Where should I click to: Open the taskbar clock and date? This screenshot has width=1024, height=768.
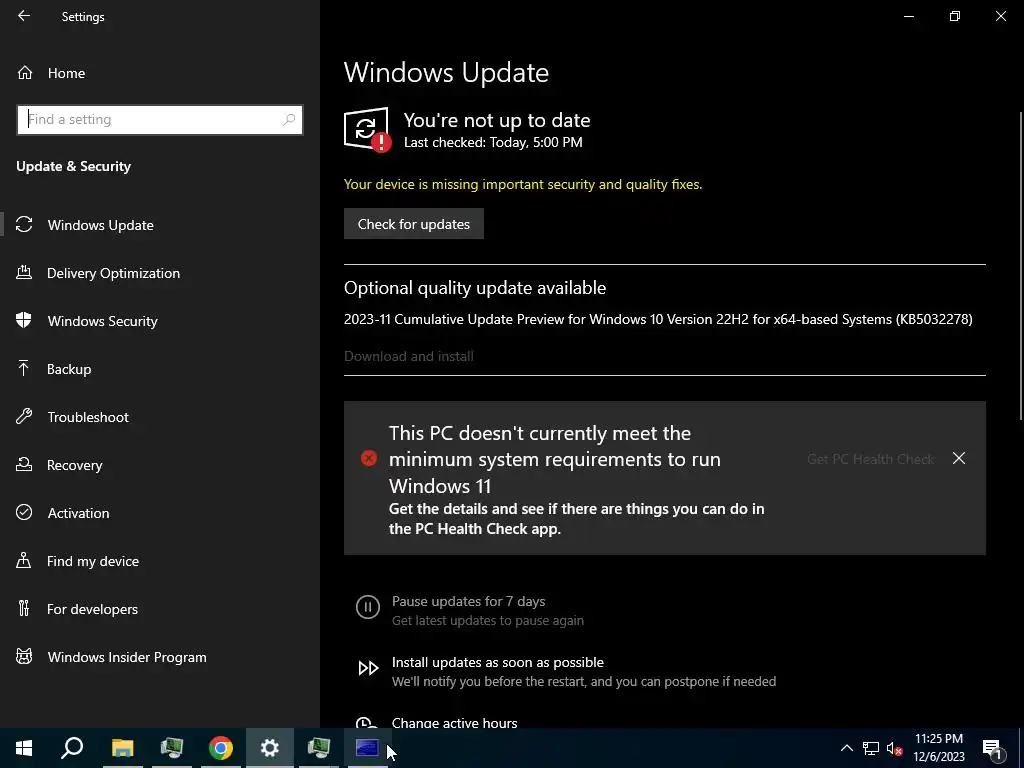[x=938, y=748]
